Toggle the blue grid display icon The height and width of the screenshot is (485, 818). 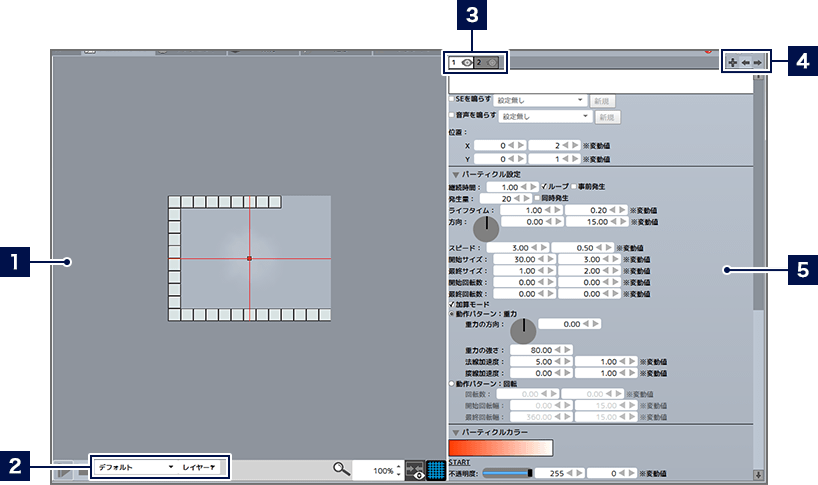[x=436, y=470]
